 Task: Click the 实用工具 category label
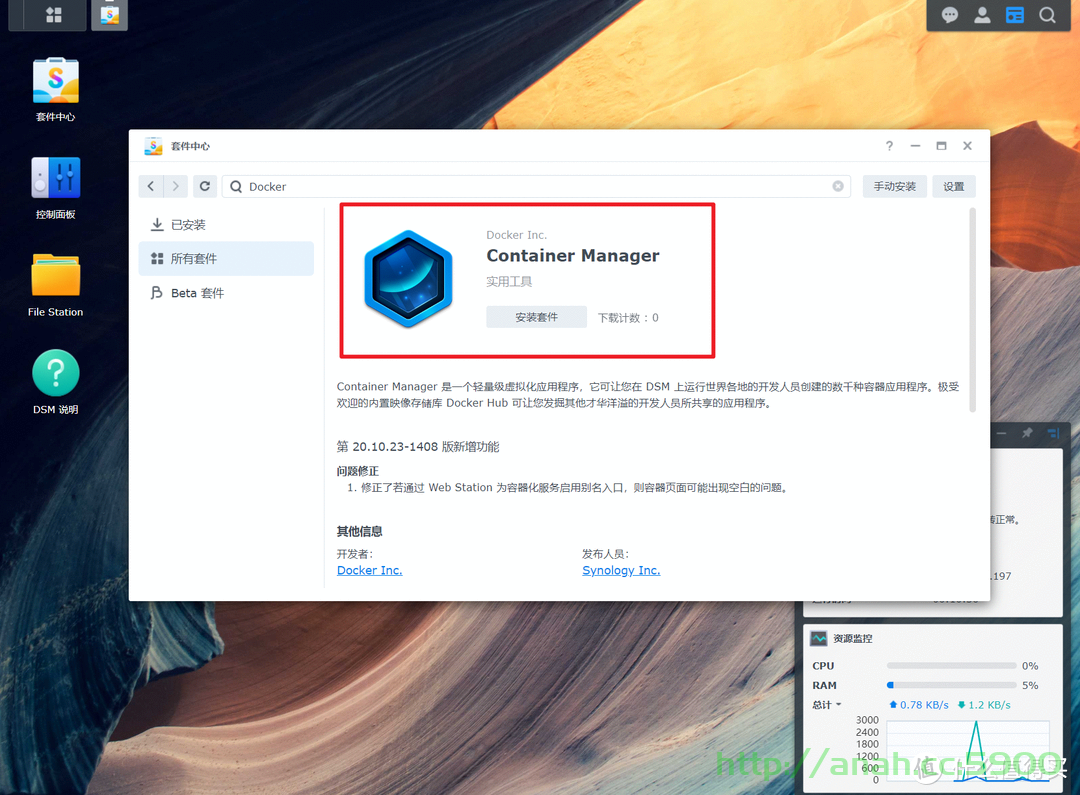(509, 282)
